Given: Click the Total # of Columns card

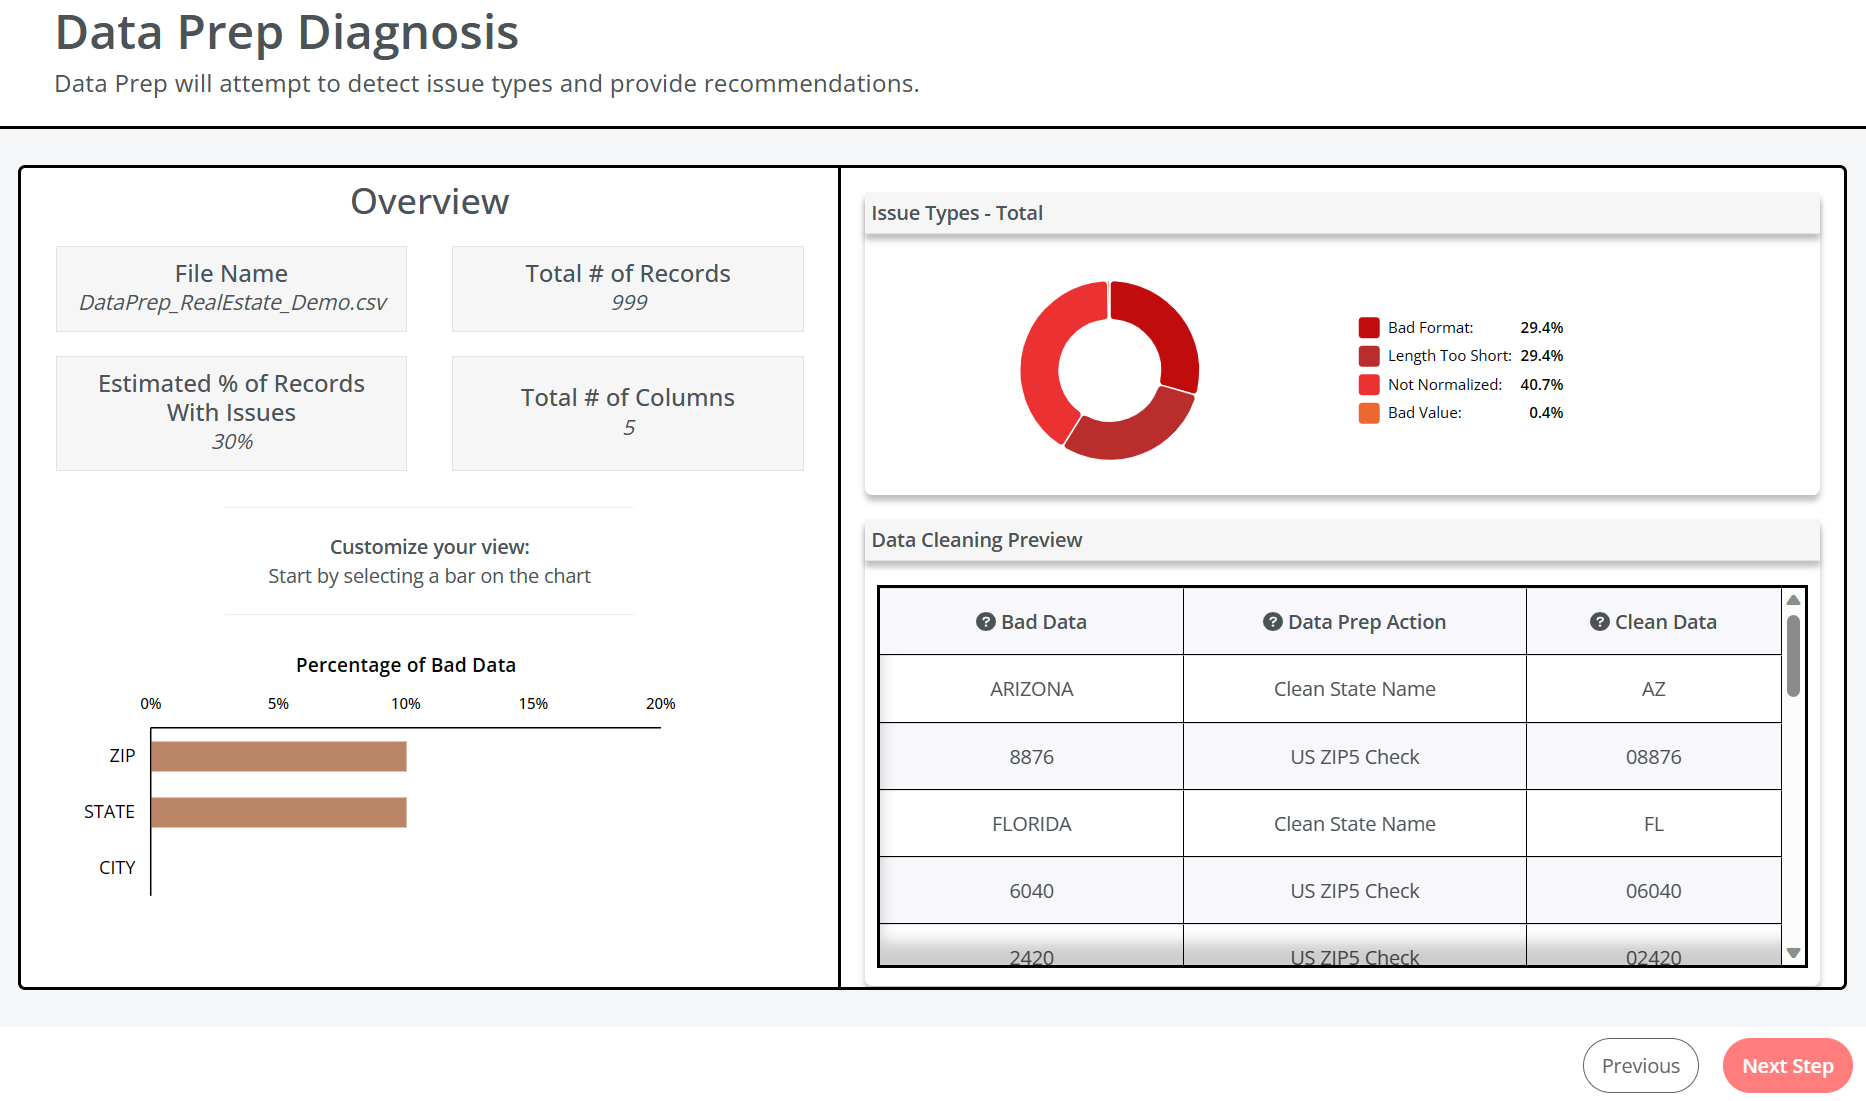Looking at the screenshot, I should [628, 413].
